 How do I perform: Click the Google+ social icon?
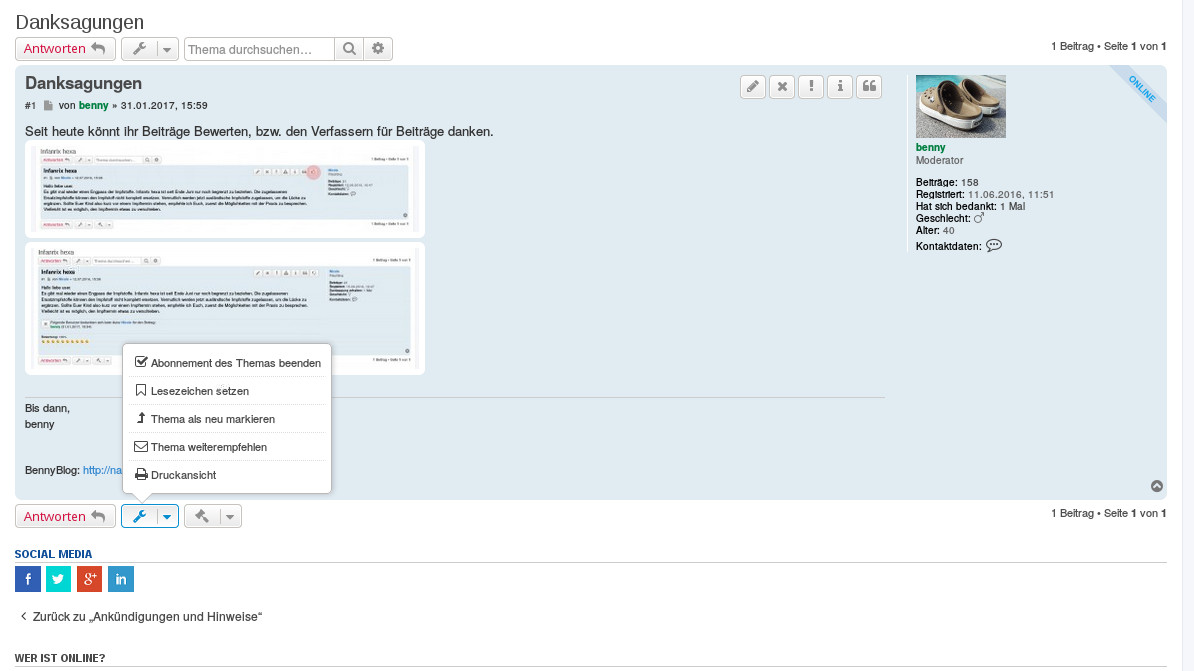point(90,579)
